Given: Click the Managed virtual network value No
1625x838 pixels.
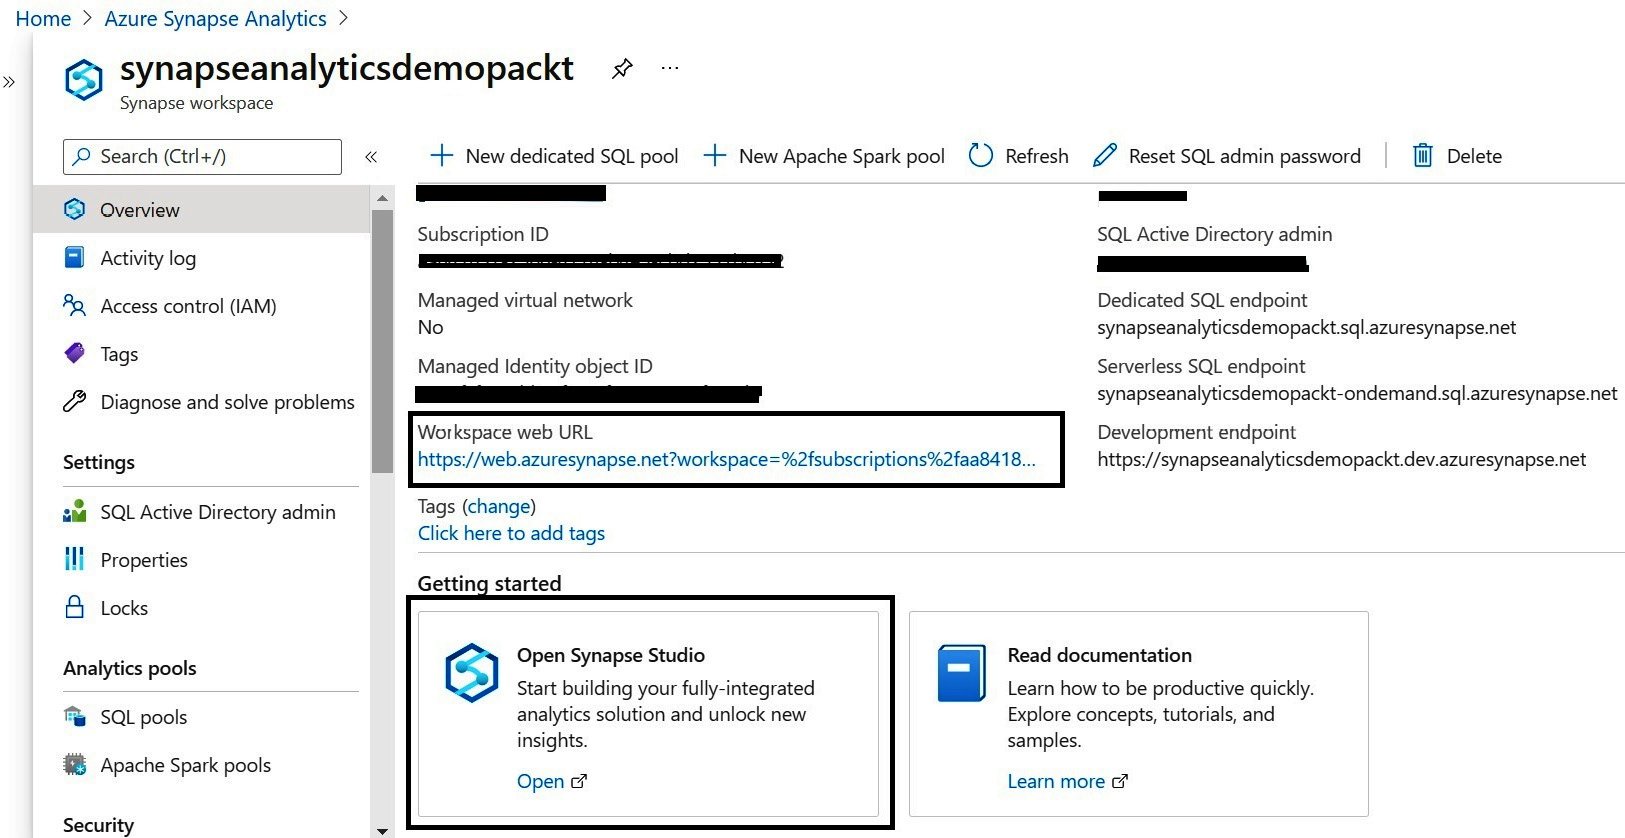Looking at the screenshot, I should (430, 327).
